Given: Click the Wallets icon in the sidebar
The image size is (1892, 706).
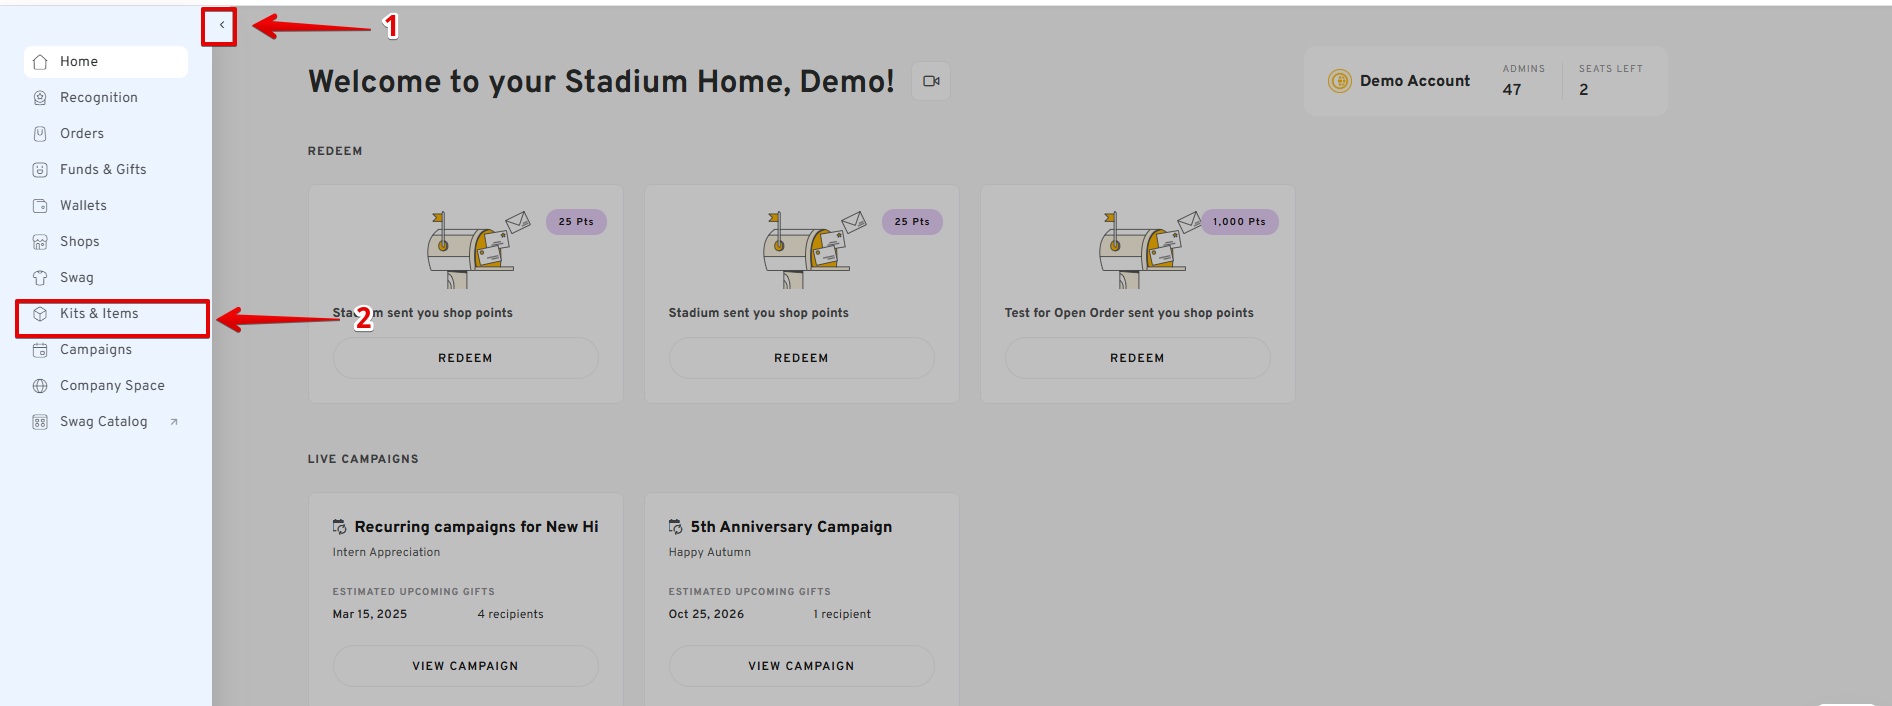Looking at the screenshot, I should (40, 206).
